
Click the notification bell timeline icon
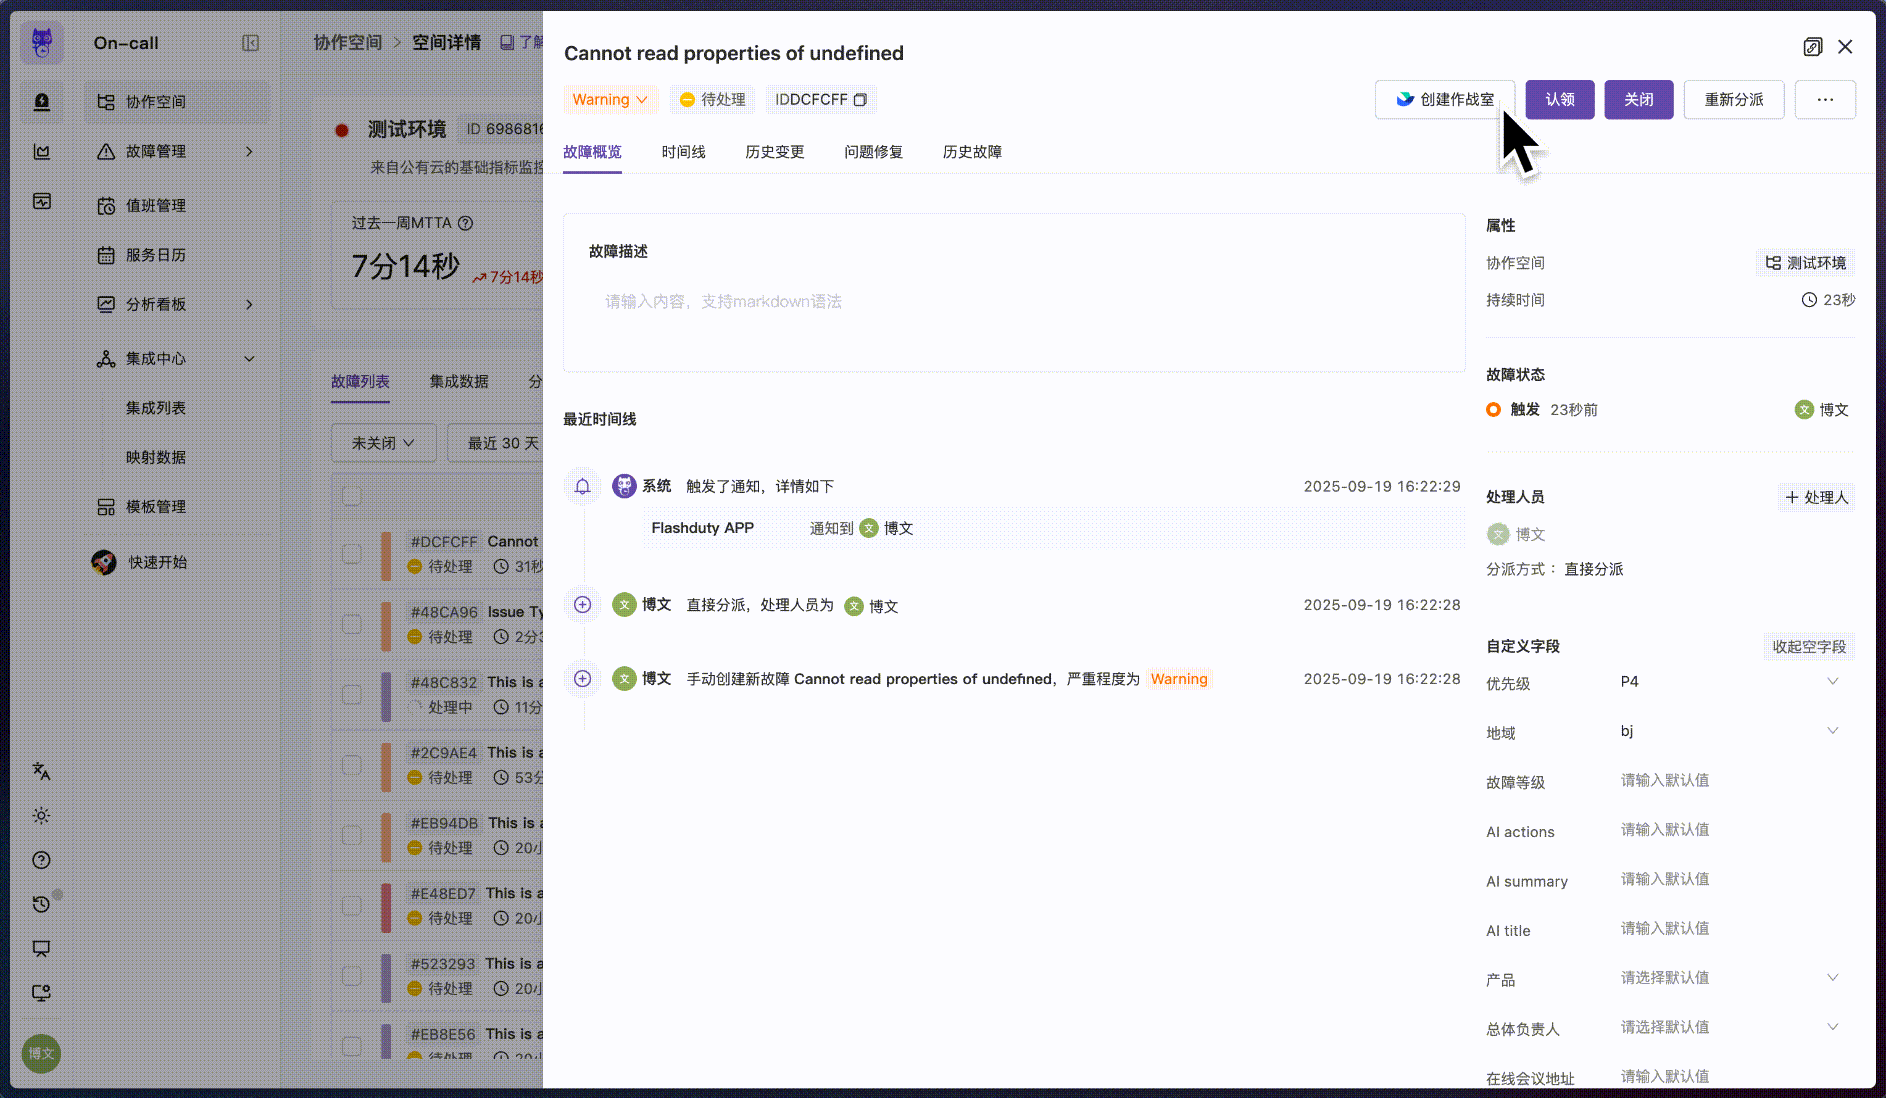pos(583,487)
